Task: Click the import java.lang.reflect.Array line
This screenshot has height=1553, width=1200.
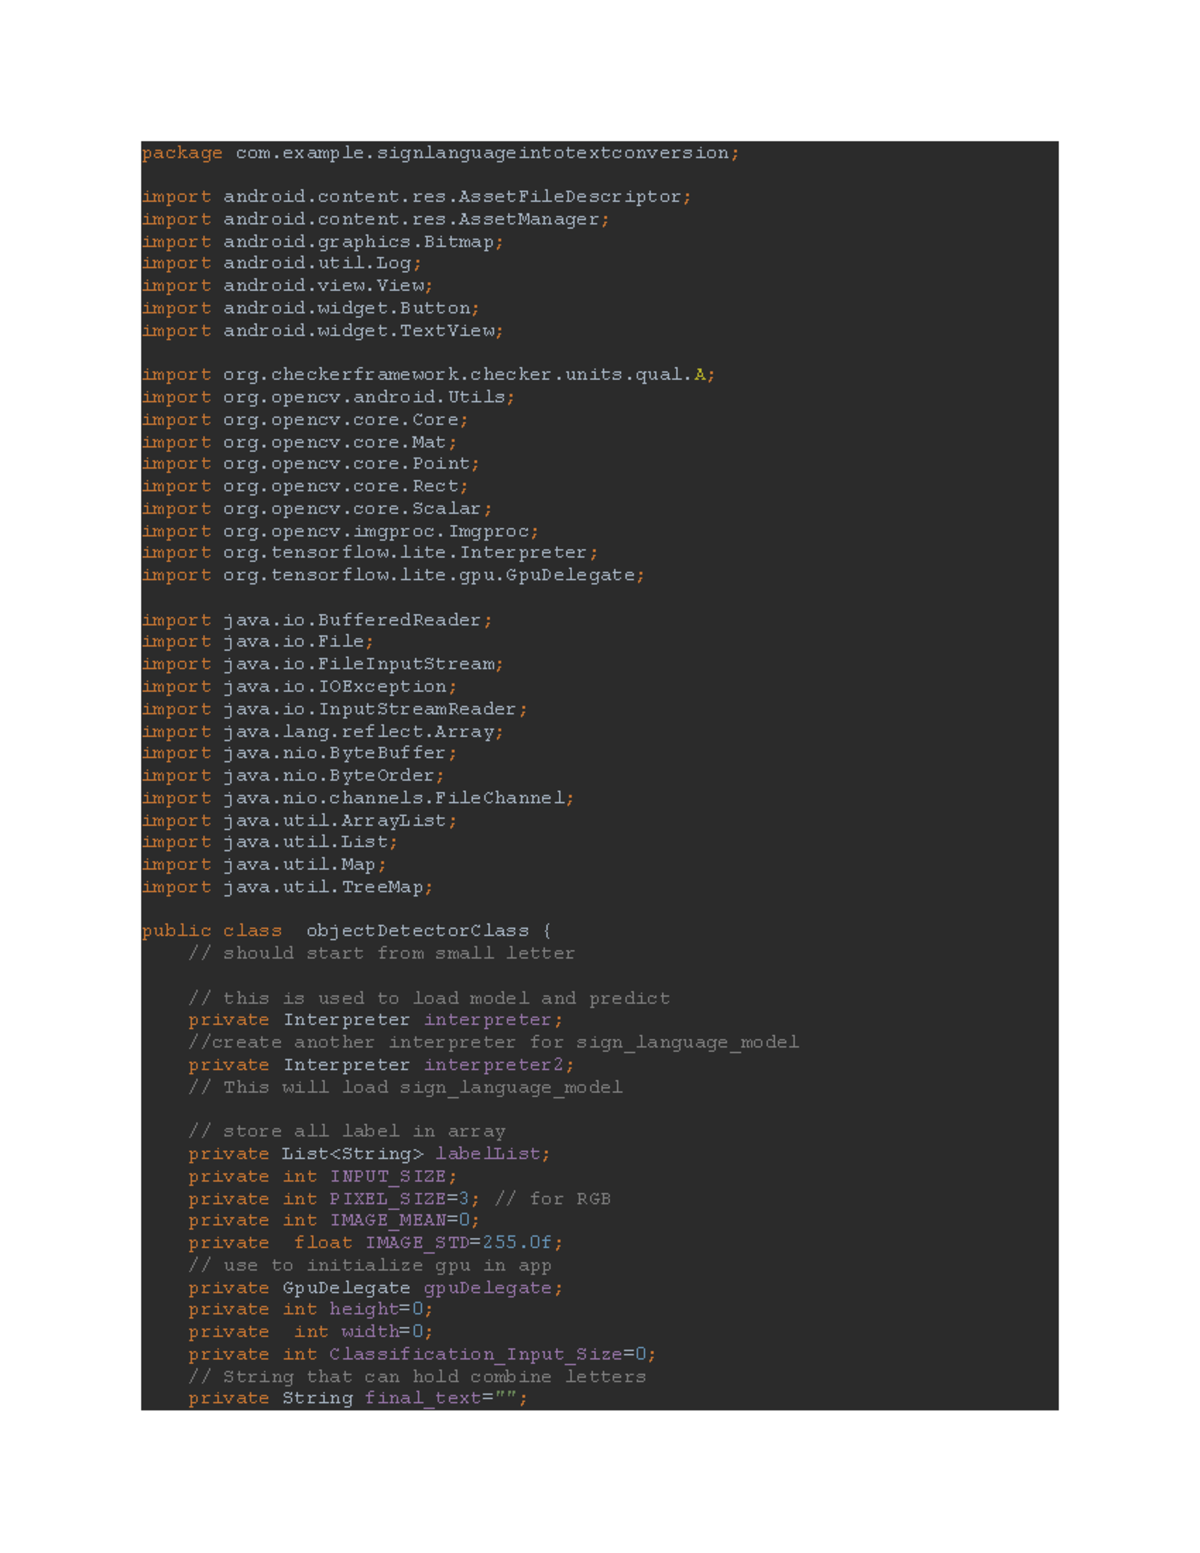Action: click(x=322, y=731)
